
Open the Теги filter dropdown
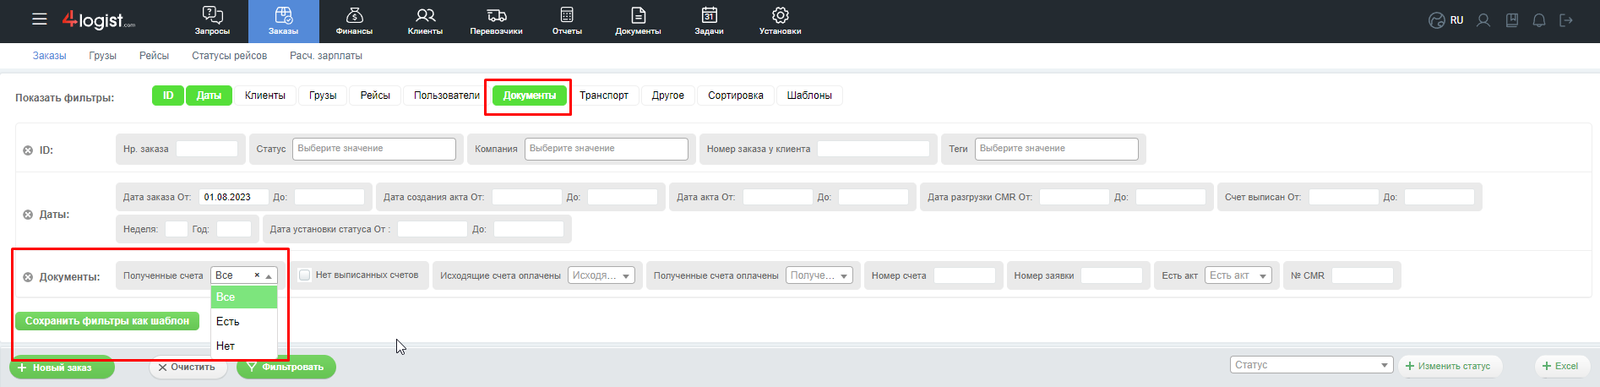point(1056,149)
